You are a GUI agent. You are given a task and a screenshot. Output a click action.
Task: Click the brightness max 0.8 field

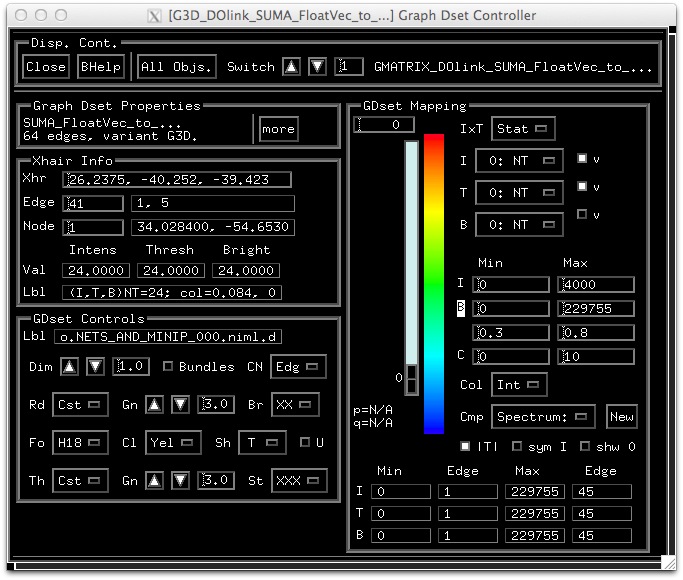[x=595, y=333]
